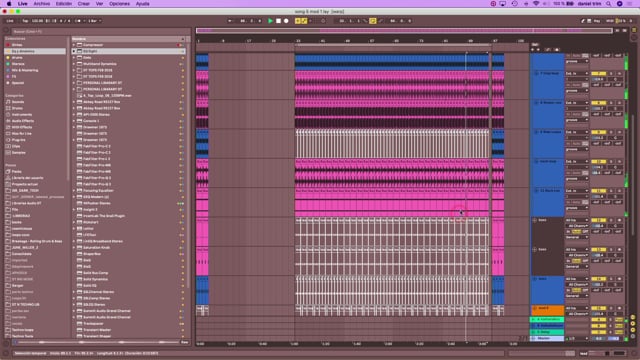Select FabFilter Pro-L 2 in browser list
The image size is (640, 360).
96,159
